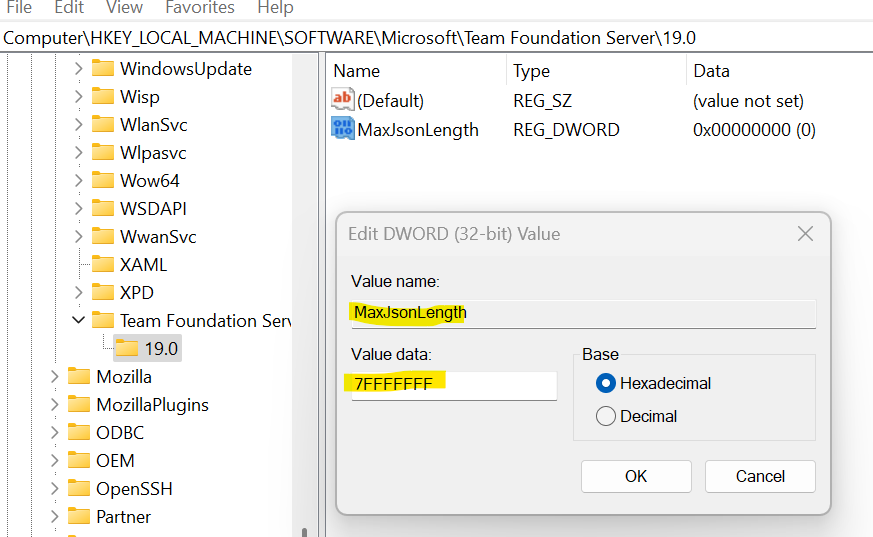This screenshot has height=537, width=873.
Task: Select the (Default) value name
Action: [390, 101]
